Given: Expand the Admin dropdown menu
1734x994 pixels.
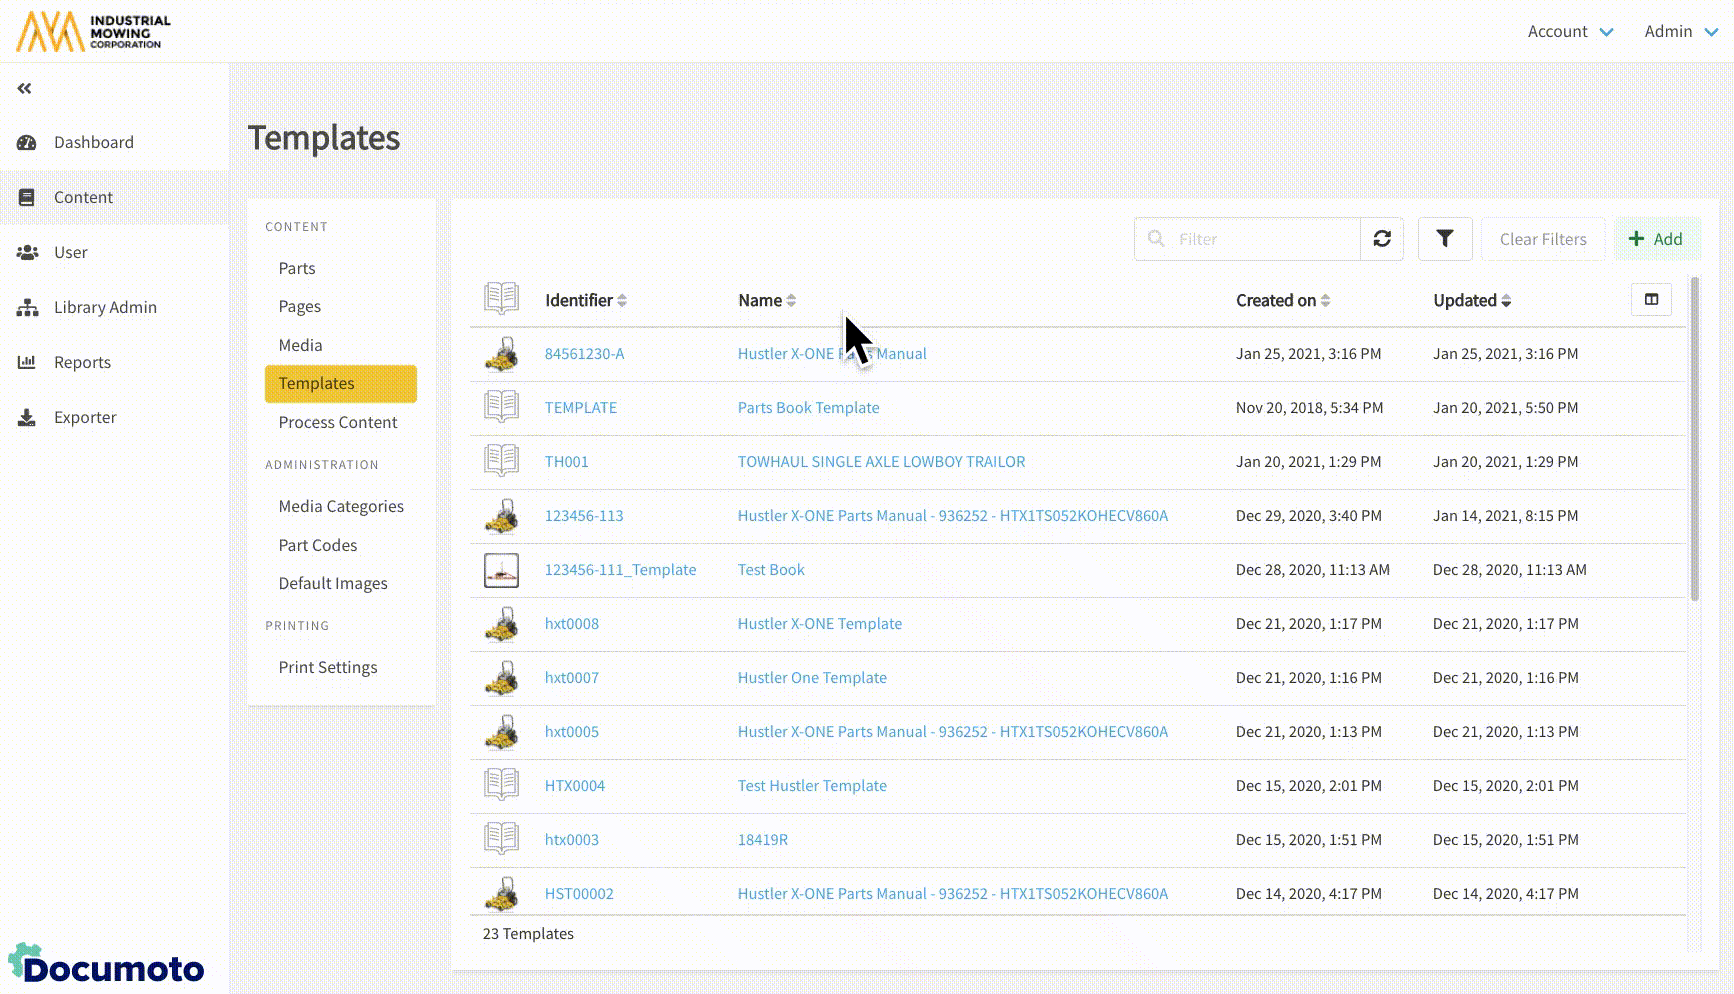Looking at the screenshot, I should pos(1680,31).
